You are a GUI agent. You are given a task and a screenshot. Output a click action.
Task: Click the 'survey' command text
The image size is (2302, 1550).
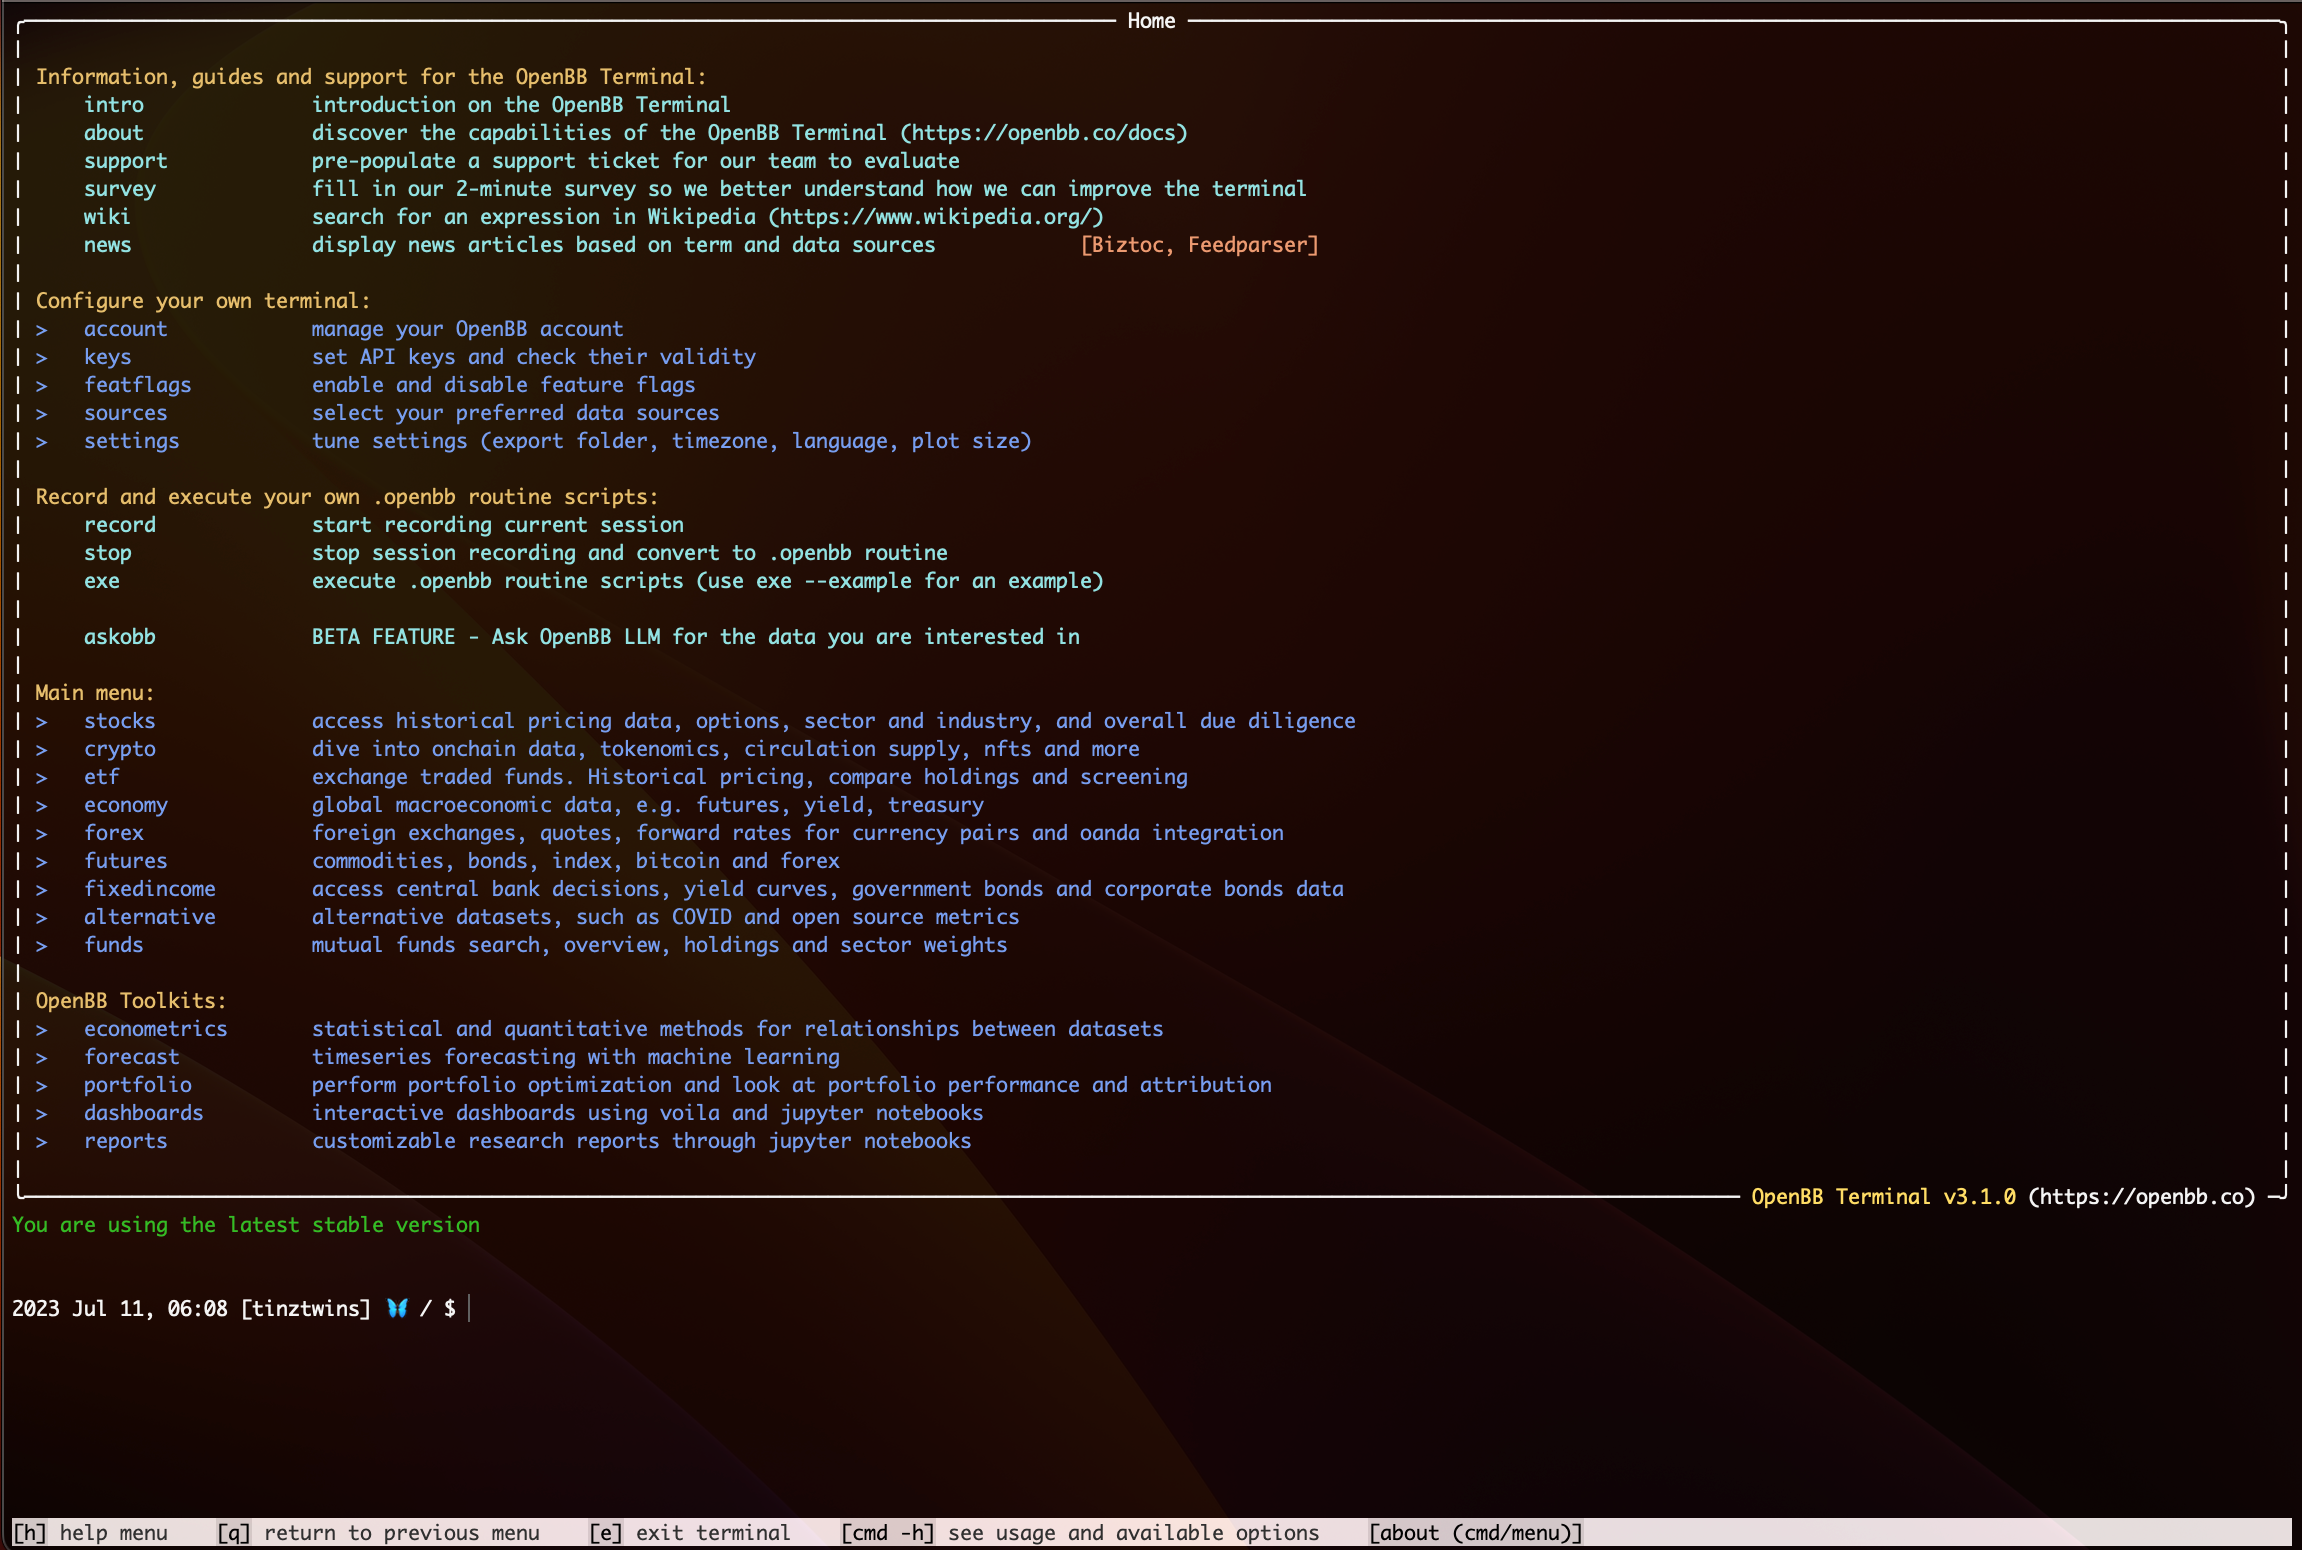click(x=120, y=189)
